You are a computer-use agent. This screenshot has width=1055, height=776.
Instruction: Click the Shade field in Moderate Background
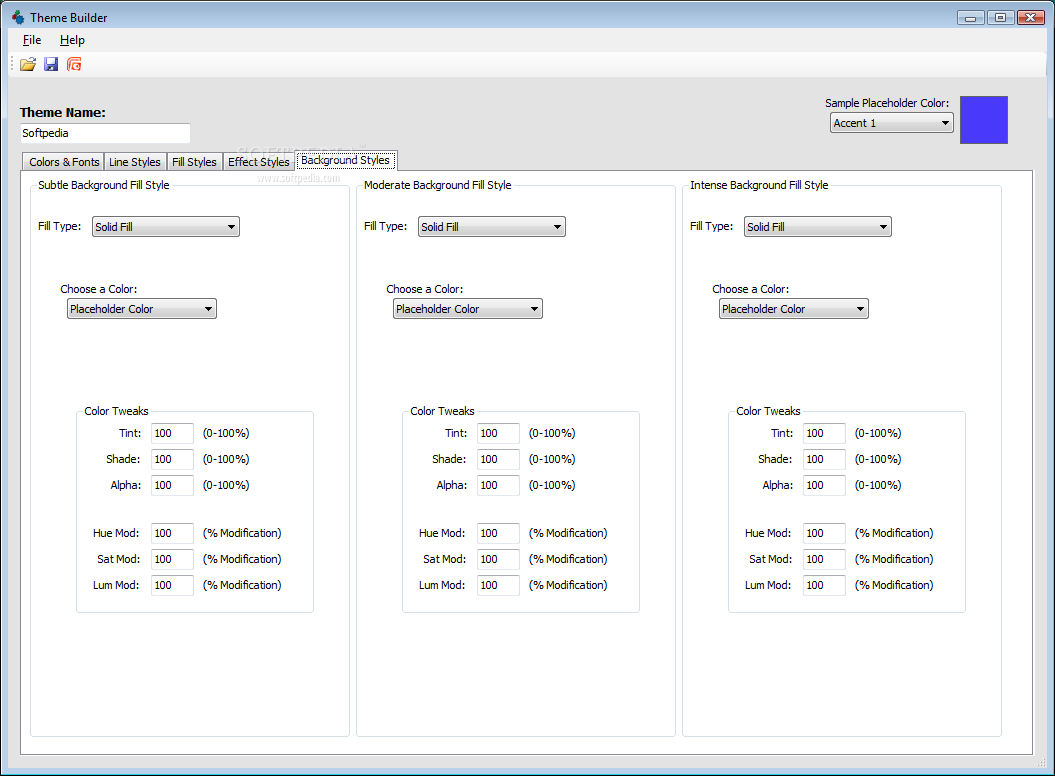click(499, 459)
